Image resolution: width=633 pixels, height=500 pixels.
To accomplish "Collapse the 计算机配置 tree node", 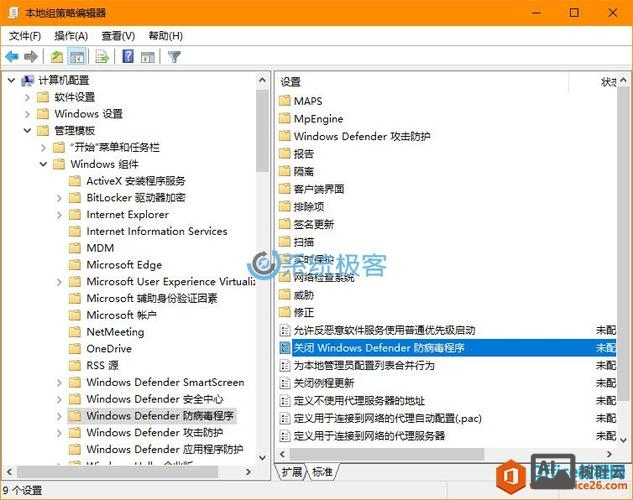I will point(11,81).
